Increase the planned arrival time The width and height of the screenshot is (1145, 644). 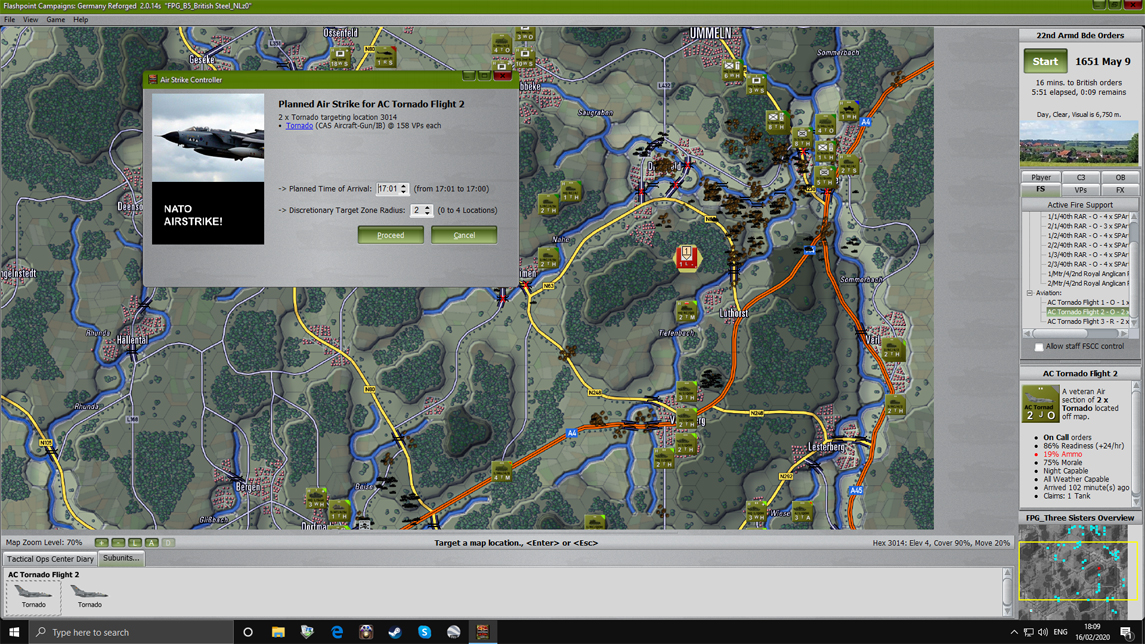404,186
